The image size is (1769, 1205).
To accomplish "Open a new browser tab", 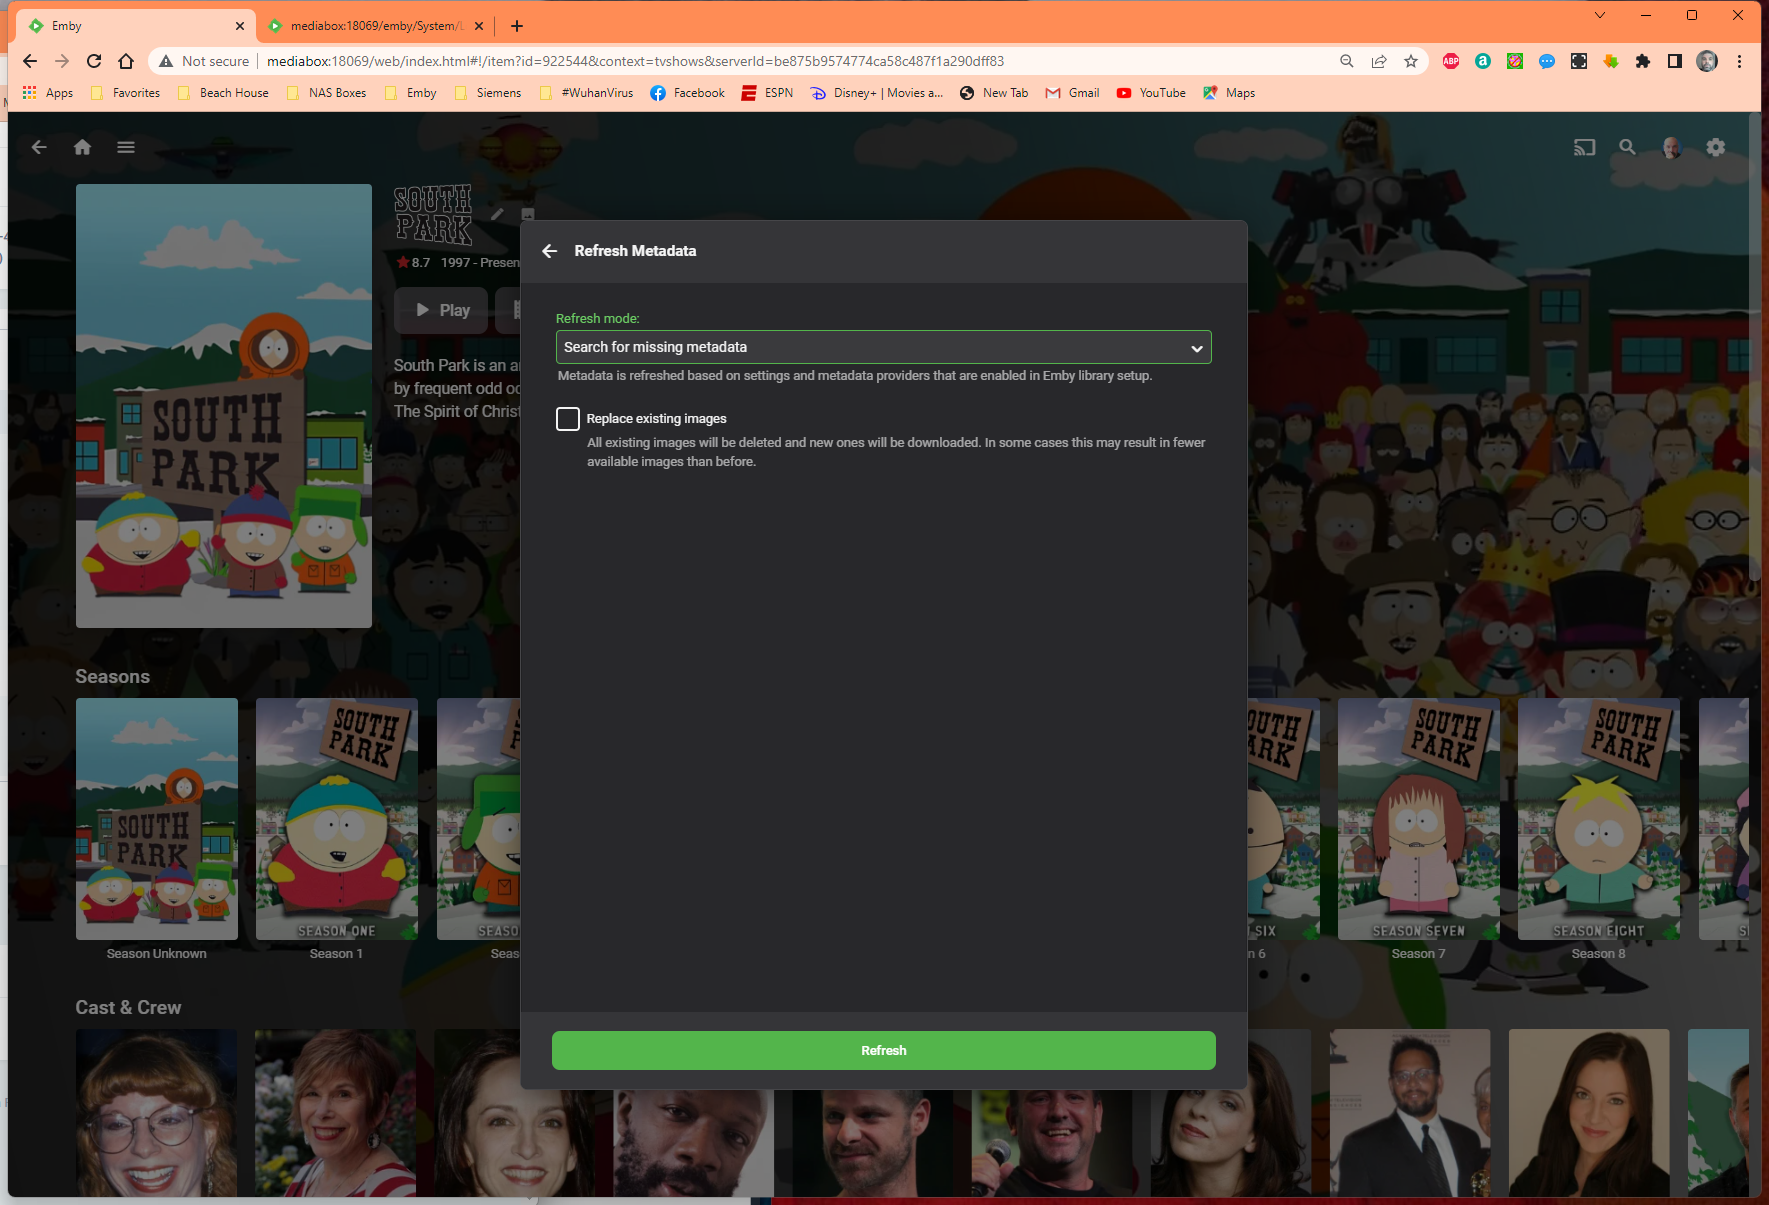I will (517, 26).
